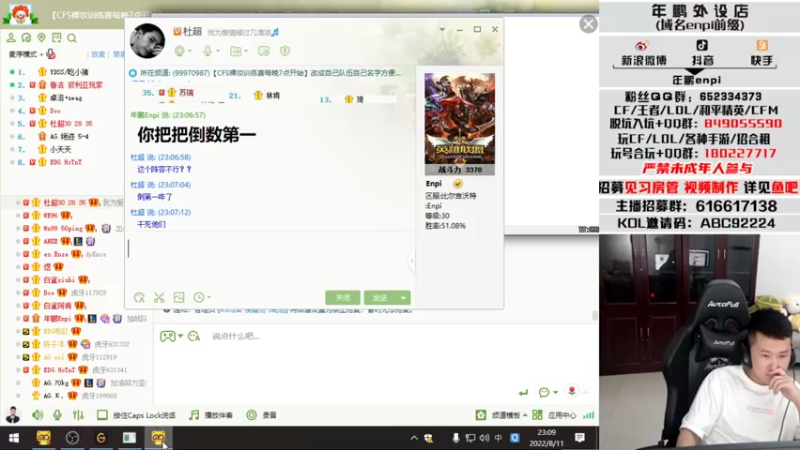Click the chat bubble icon in chat header
Viewport: 800px width, 450px height.
(x=264, y=51)
